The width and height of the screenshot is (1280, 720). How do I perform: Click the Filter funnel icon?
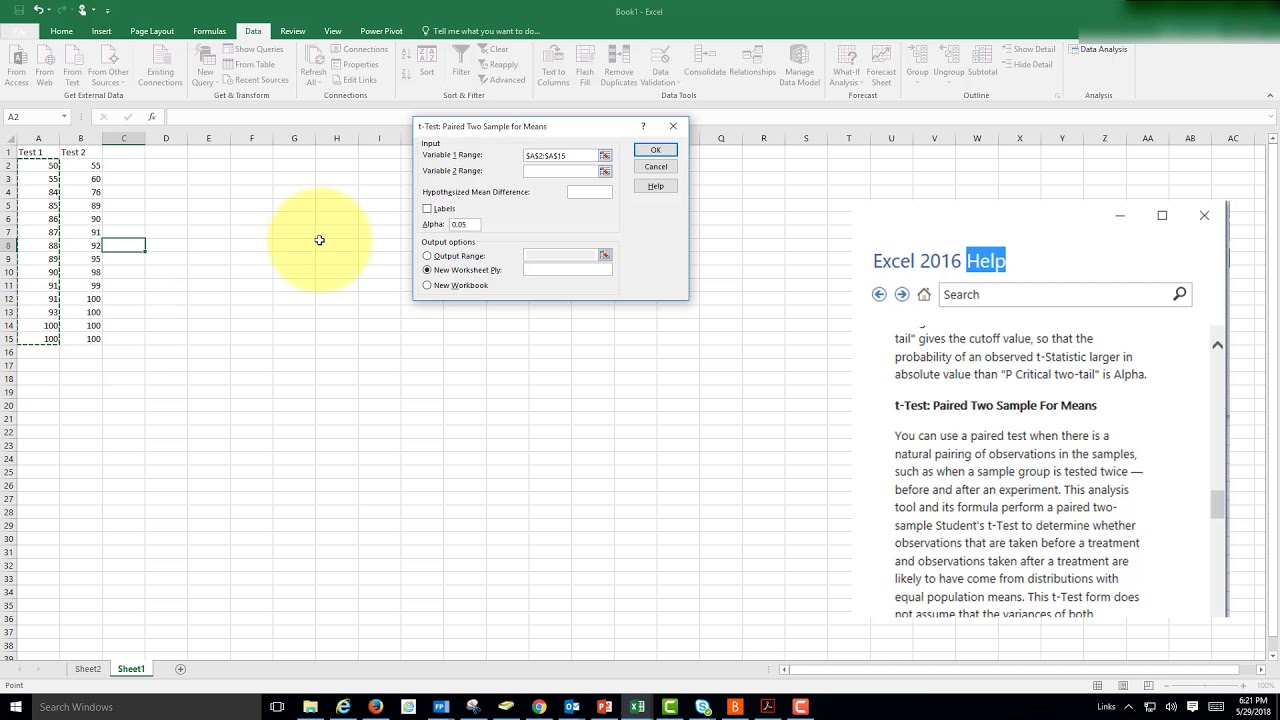pos(461,56)
